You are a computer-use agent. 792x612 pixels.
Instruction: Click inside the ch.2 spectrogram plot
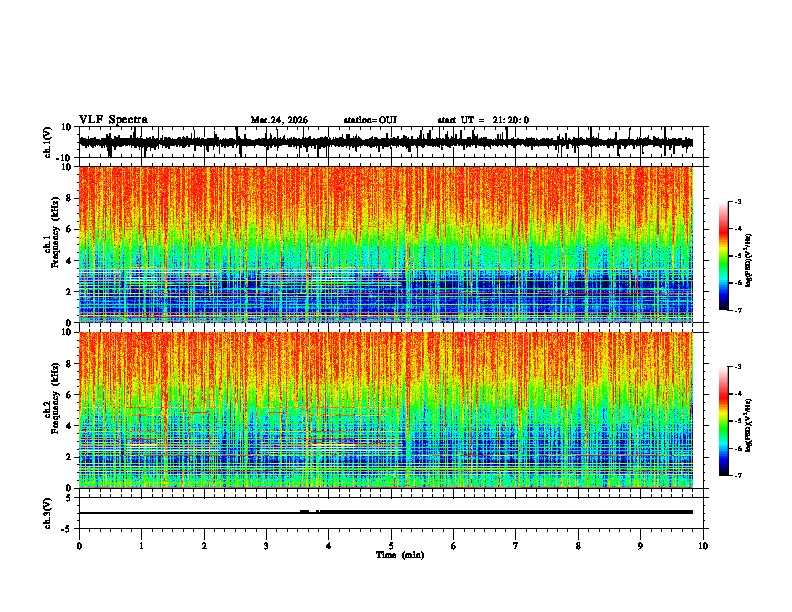(386, 410)
